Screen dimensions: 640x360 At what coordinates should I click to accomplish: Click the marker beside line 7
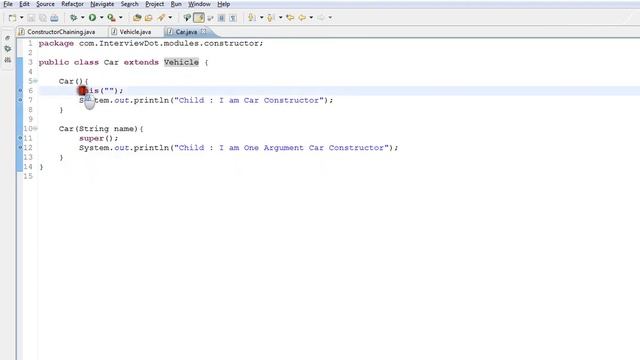pyautogui.click(x=20, y=100)
